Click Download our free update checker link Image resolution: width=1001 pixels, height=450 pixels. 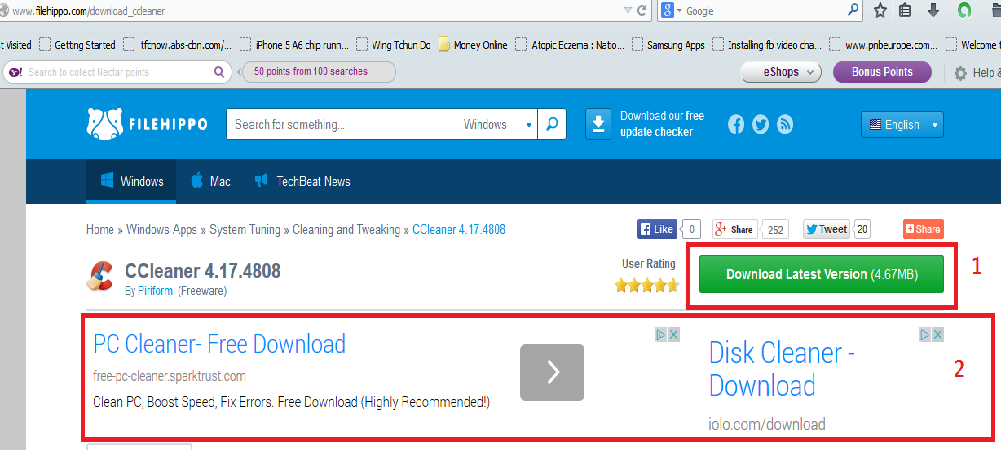(662, 124)
